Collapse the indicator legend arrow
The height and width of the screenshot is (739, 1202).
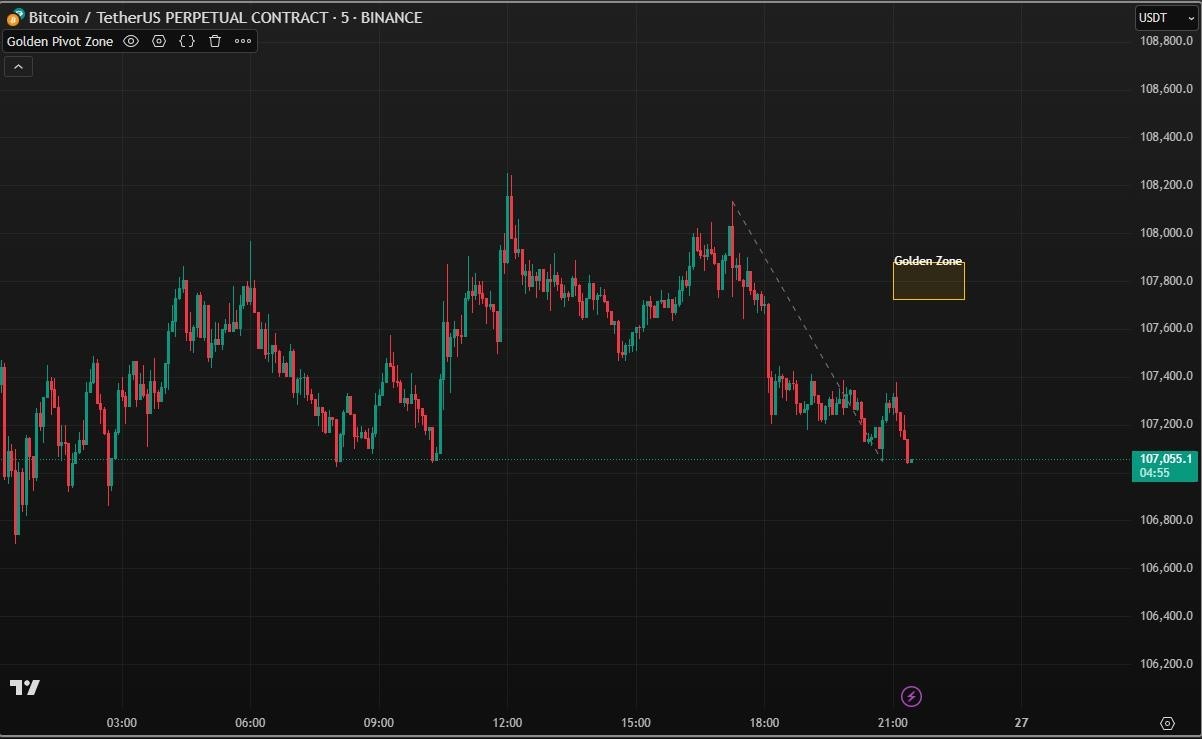(x=18, y=65)
